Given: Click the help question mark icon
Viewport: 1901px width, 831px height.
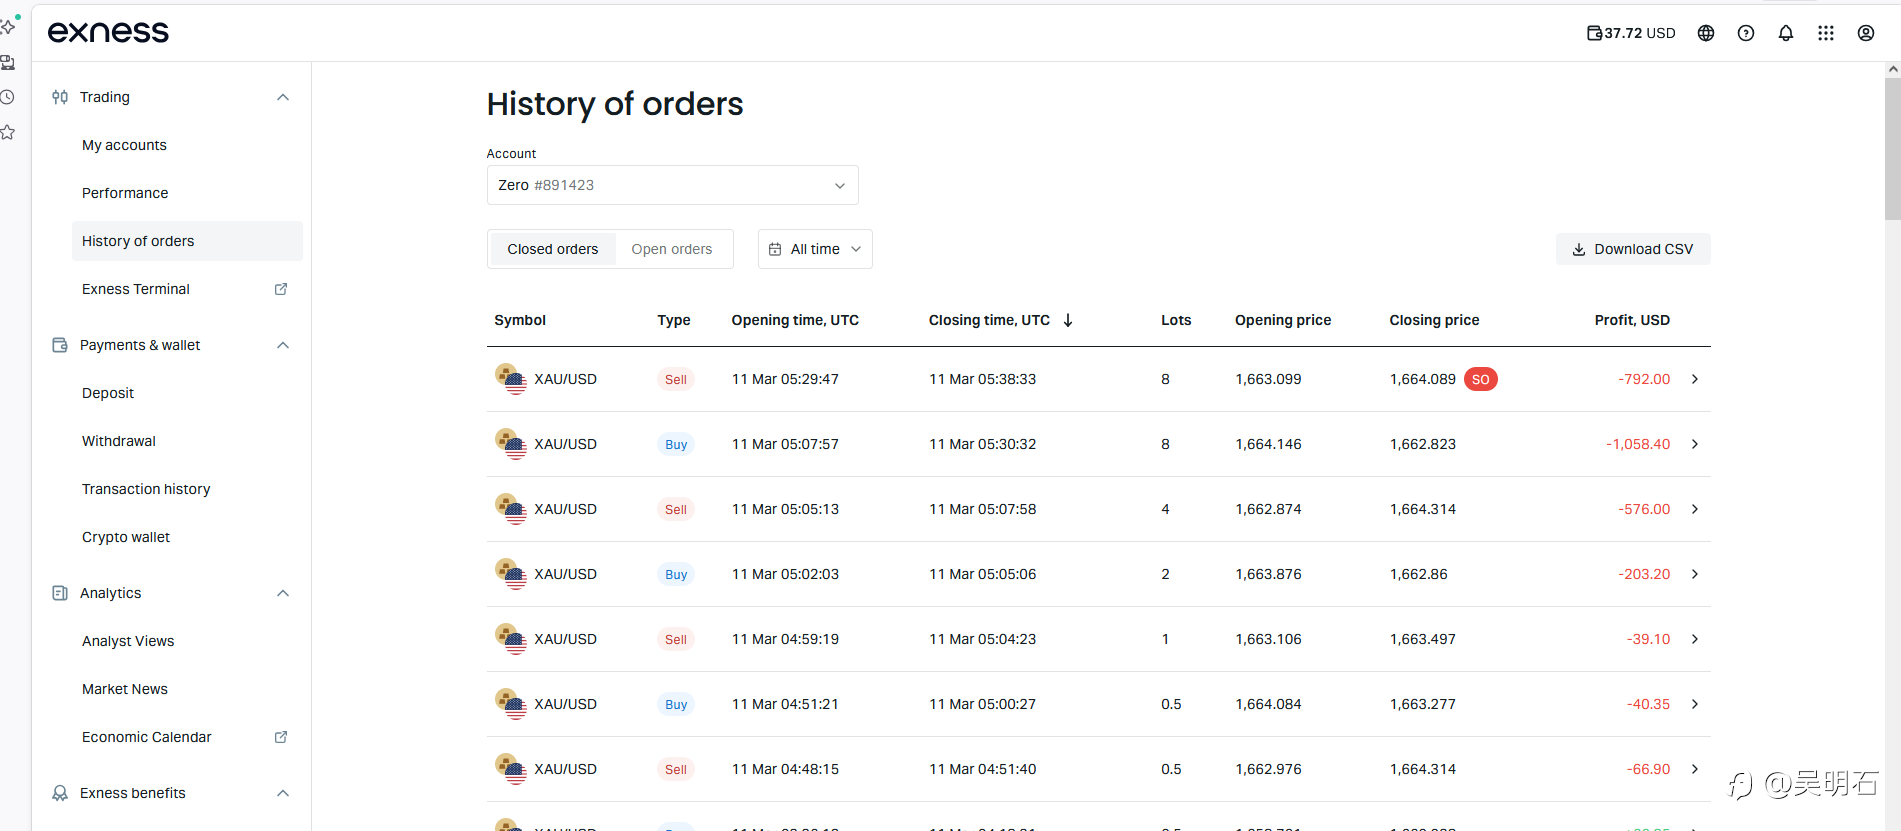Looking at the screenshot, I should pos(1746,33).
